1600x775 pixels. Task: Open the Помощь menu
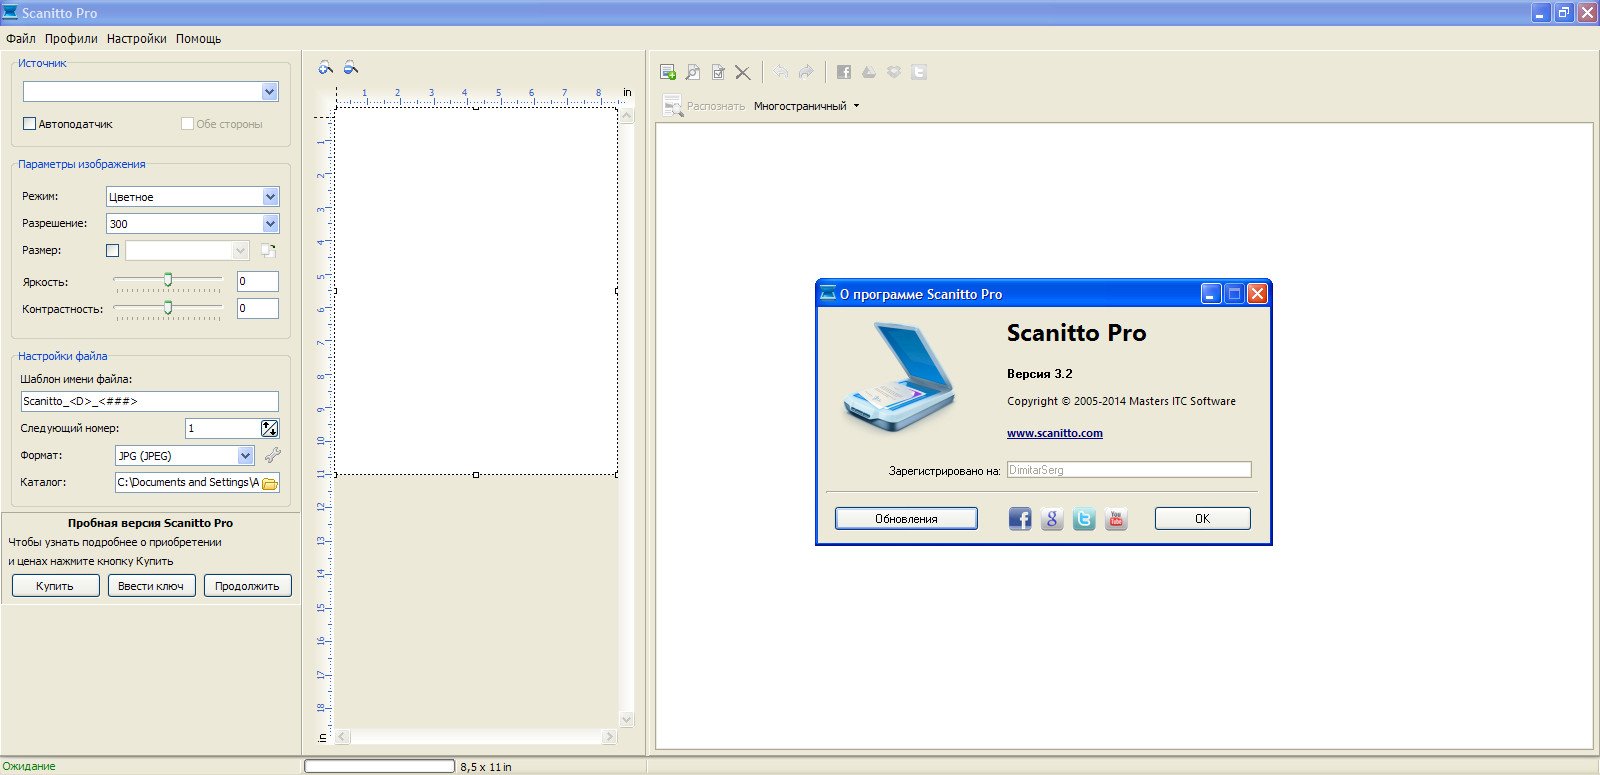(199, 39)
